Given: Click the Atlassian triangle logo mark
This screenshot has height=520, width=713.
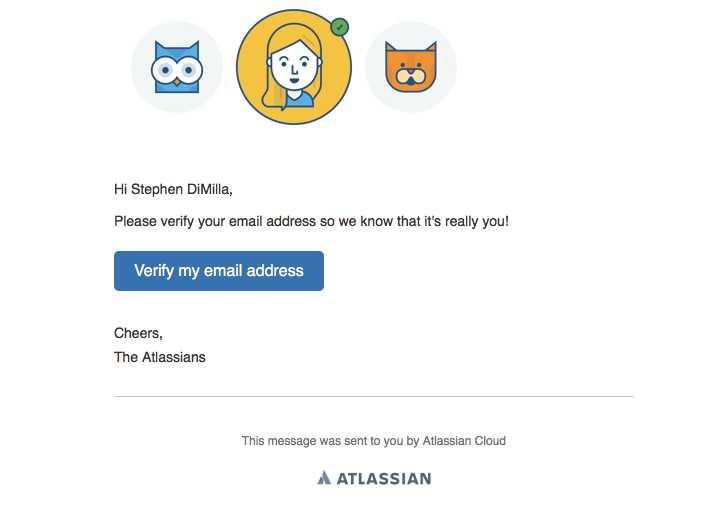Looking at the screenshot, I should tap(323, 478).
